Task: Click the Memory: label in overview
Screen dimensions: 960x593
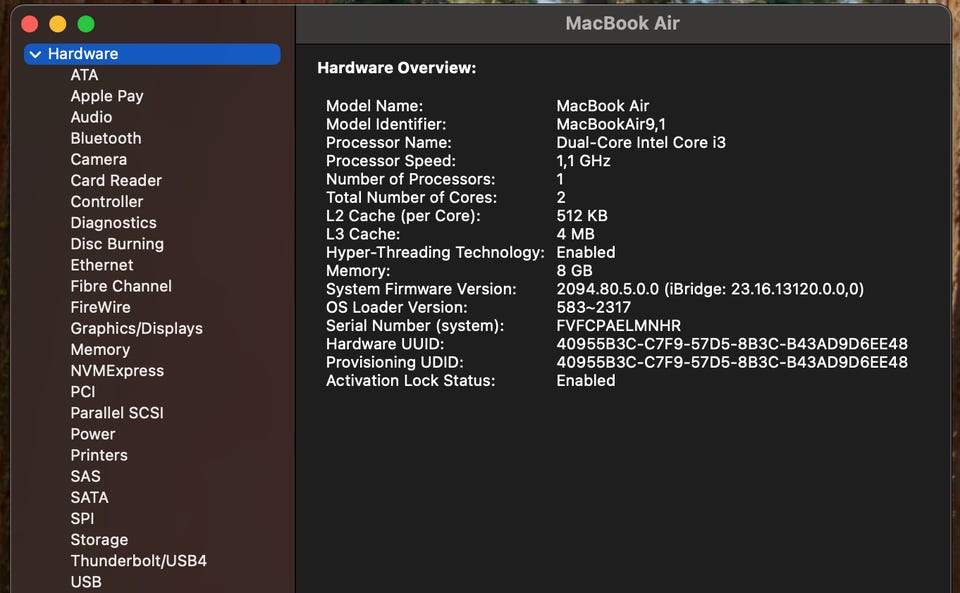Action: 358,270
